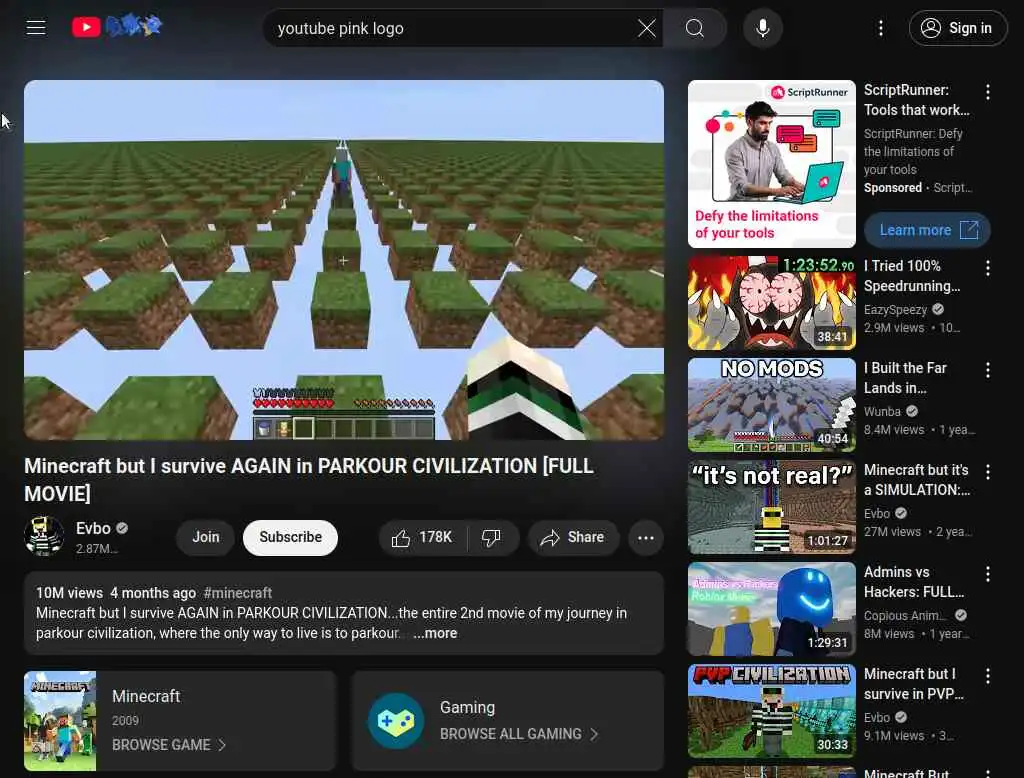Viewport: 1024px width, 778px height.
Task: Click Learn more external-link icon
Action: coord(969,230)
